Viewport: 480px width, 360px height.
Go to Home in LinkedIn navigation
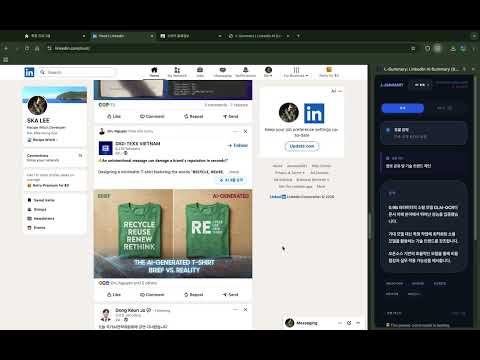pyautogui.click(x=154, y=72)
